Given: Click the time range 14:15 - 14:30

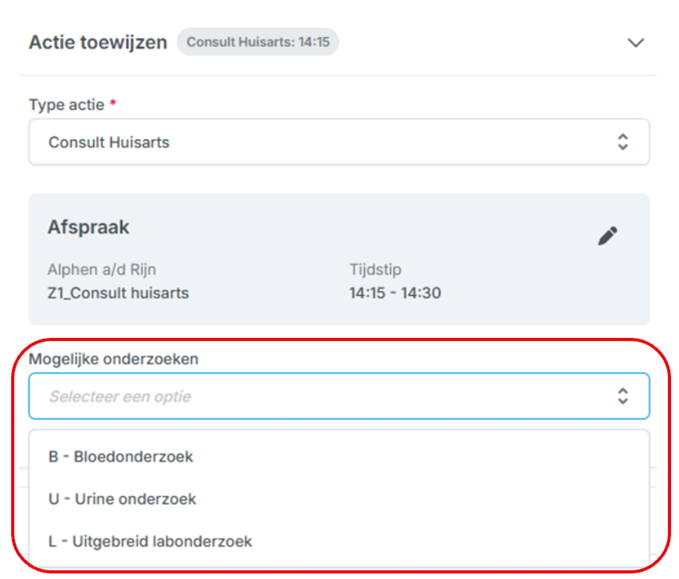Looking at the screenshot, I should pyautogui.click(x=395, y=293).
